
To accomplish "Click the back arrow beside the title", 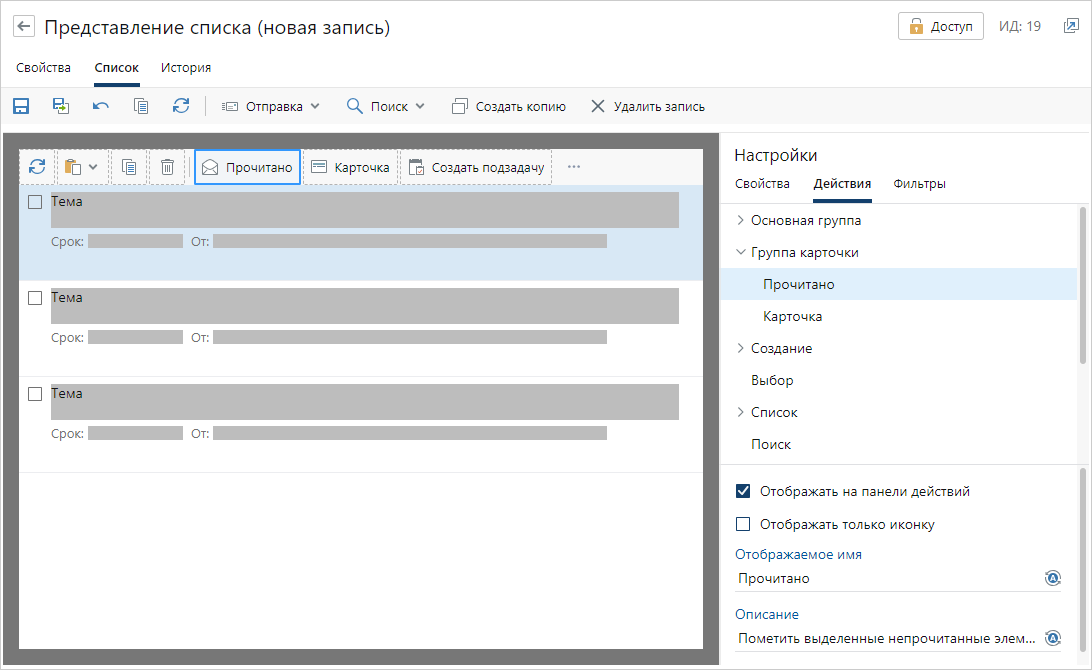I will [x=24, y=27].
